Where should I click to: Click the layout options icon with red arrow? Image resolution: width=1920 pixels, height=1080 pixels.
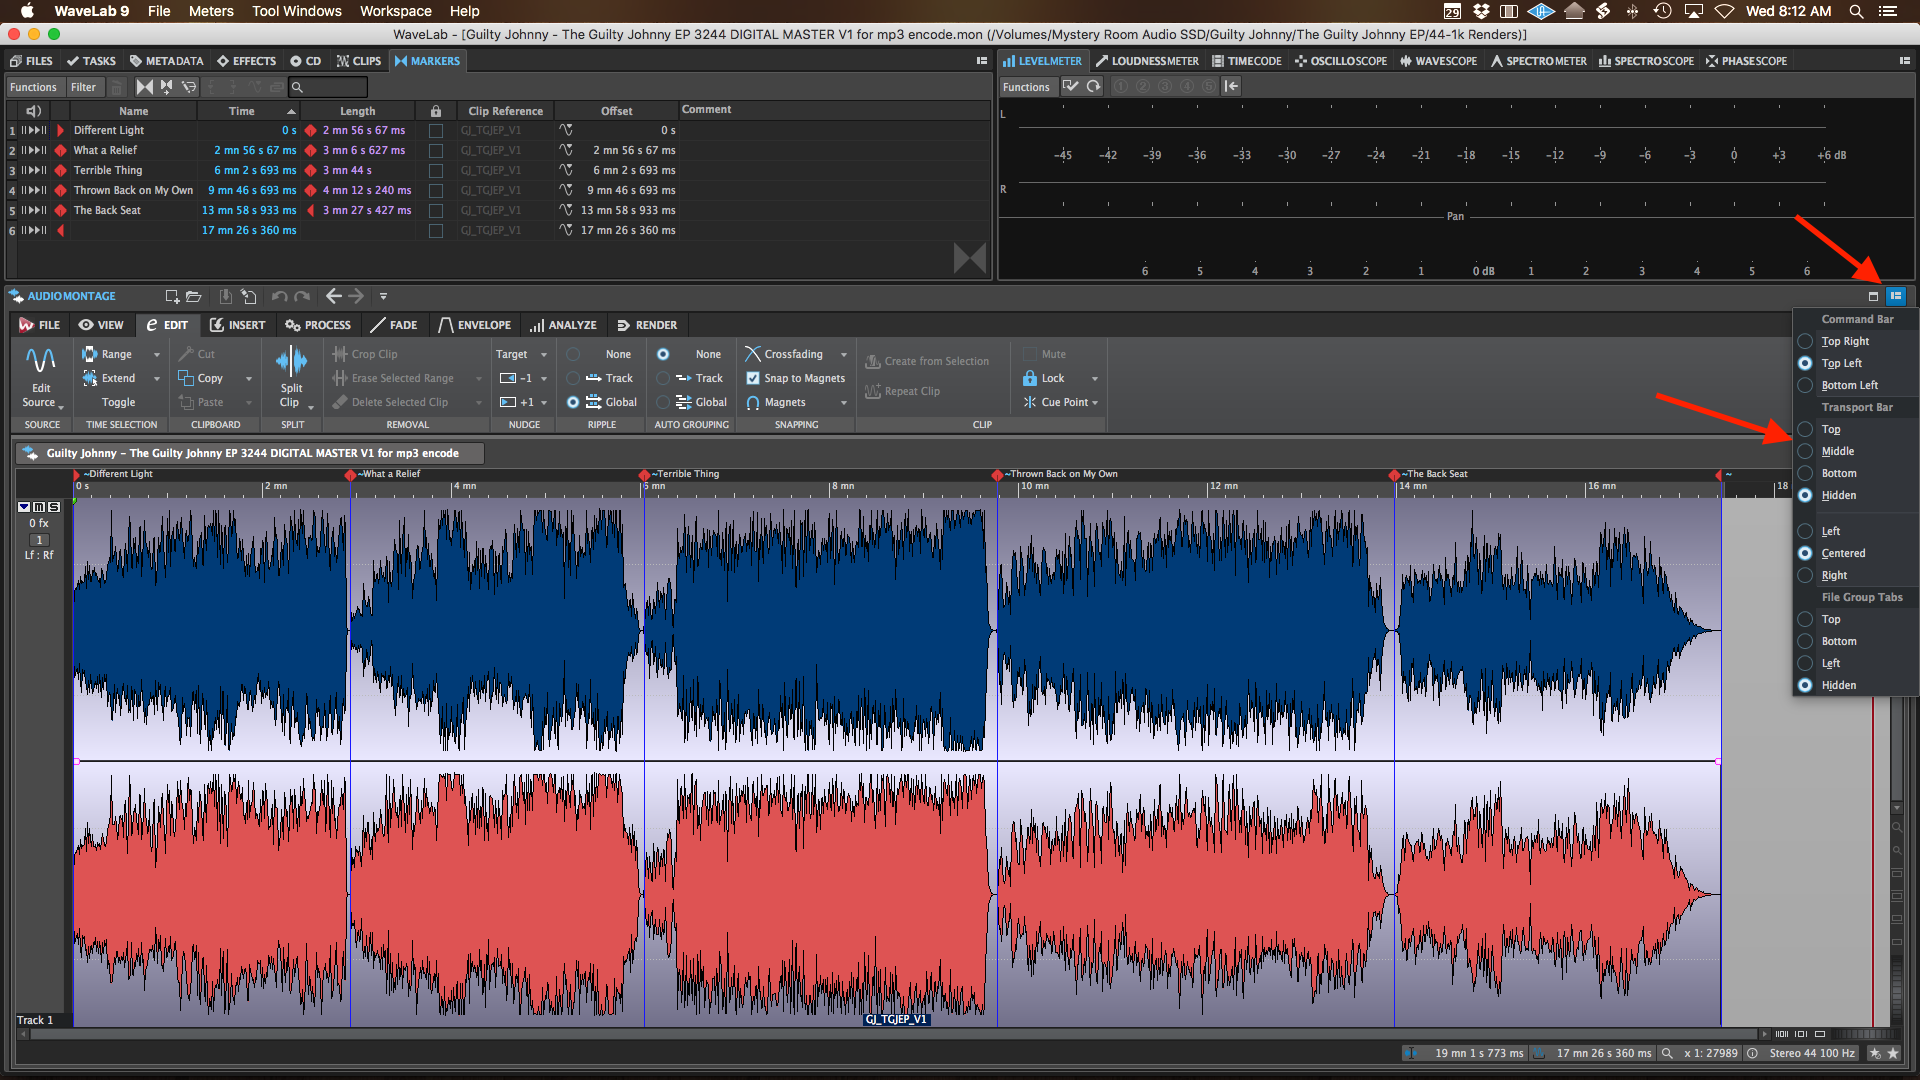point(1895,296)
